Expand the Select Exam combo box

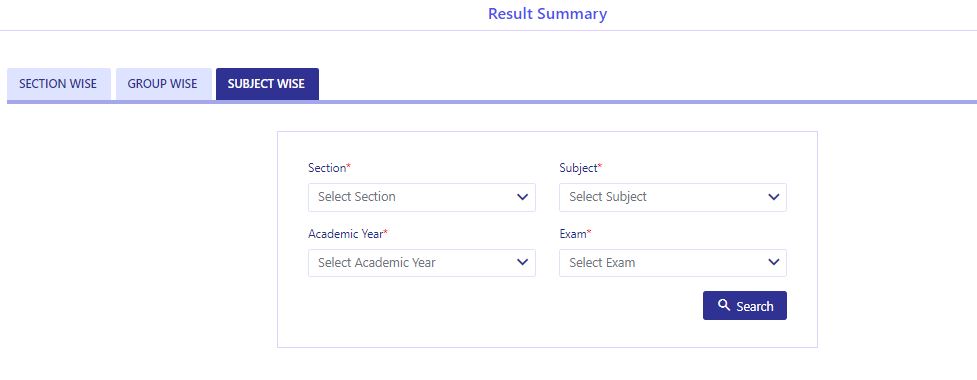[x=673, y=263]
